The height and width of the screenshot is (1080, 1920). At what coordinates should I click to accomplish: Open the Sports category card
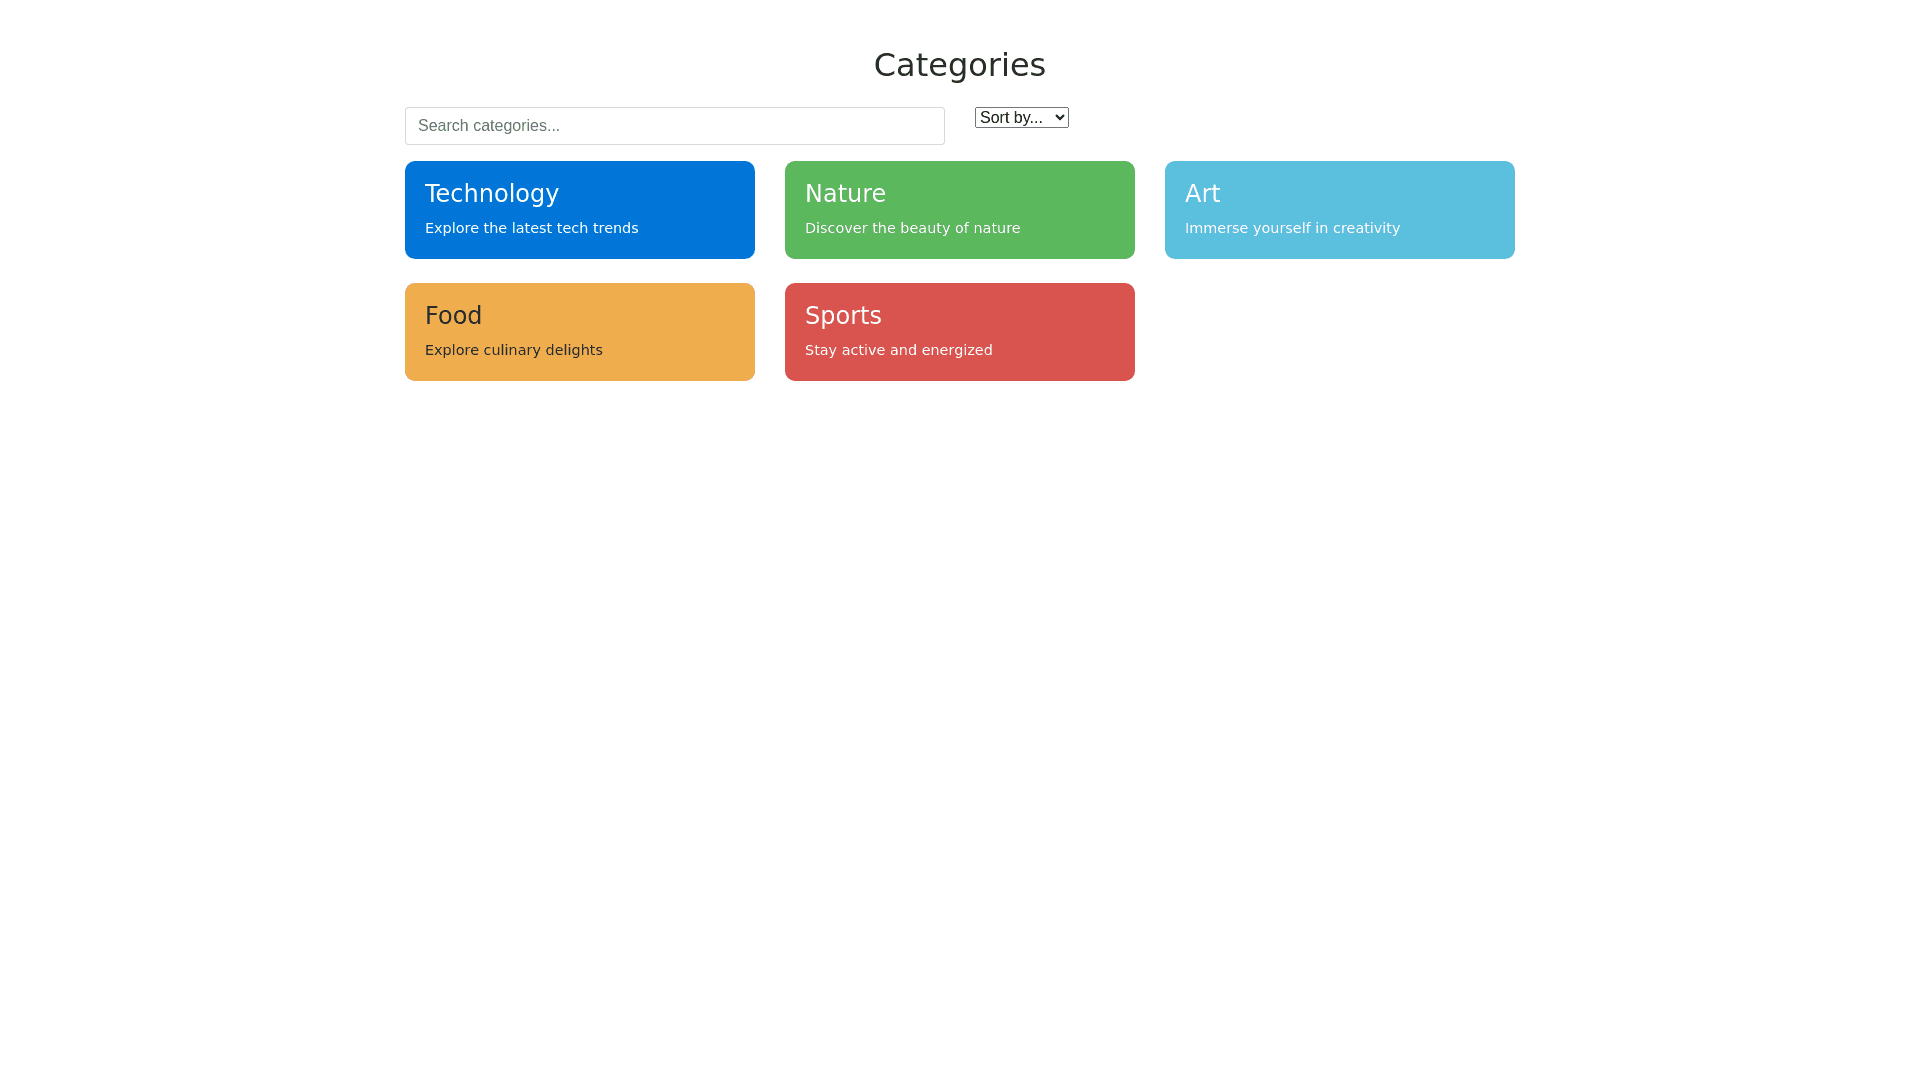[x=959, y=331]
